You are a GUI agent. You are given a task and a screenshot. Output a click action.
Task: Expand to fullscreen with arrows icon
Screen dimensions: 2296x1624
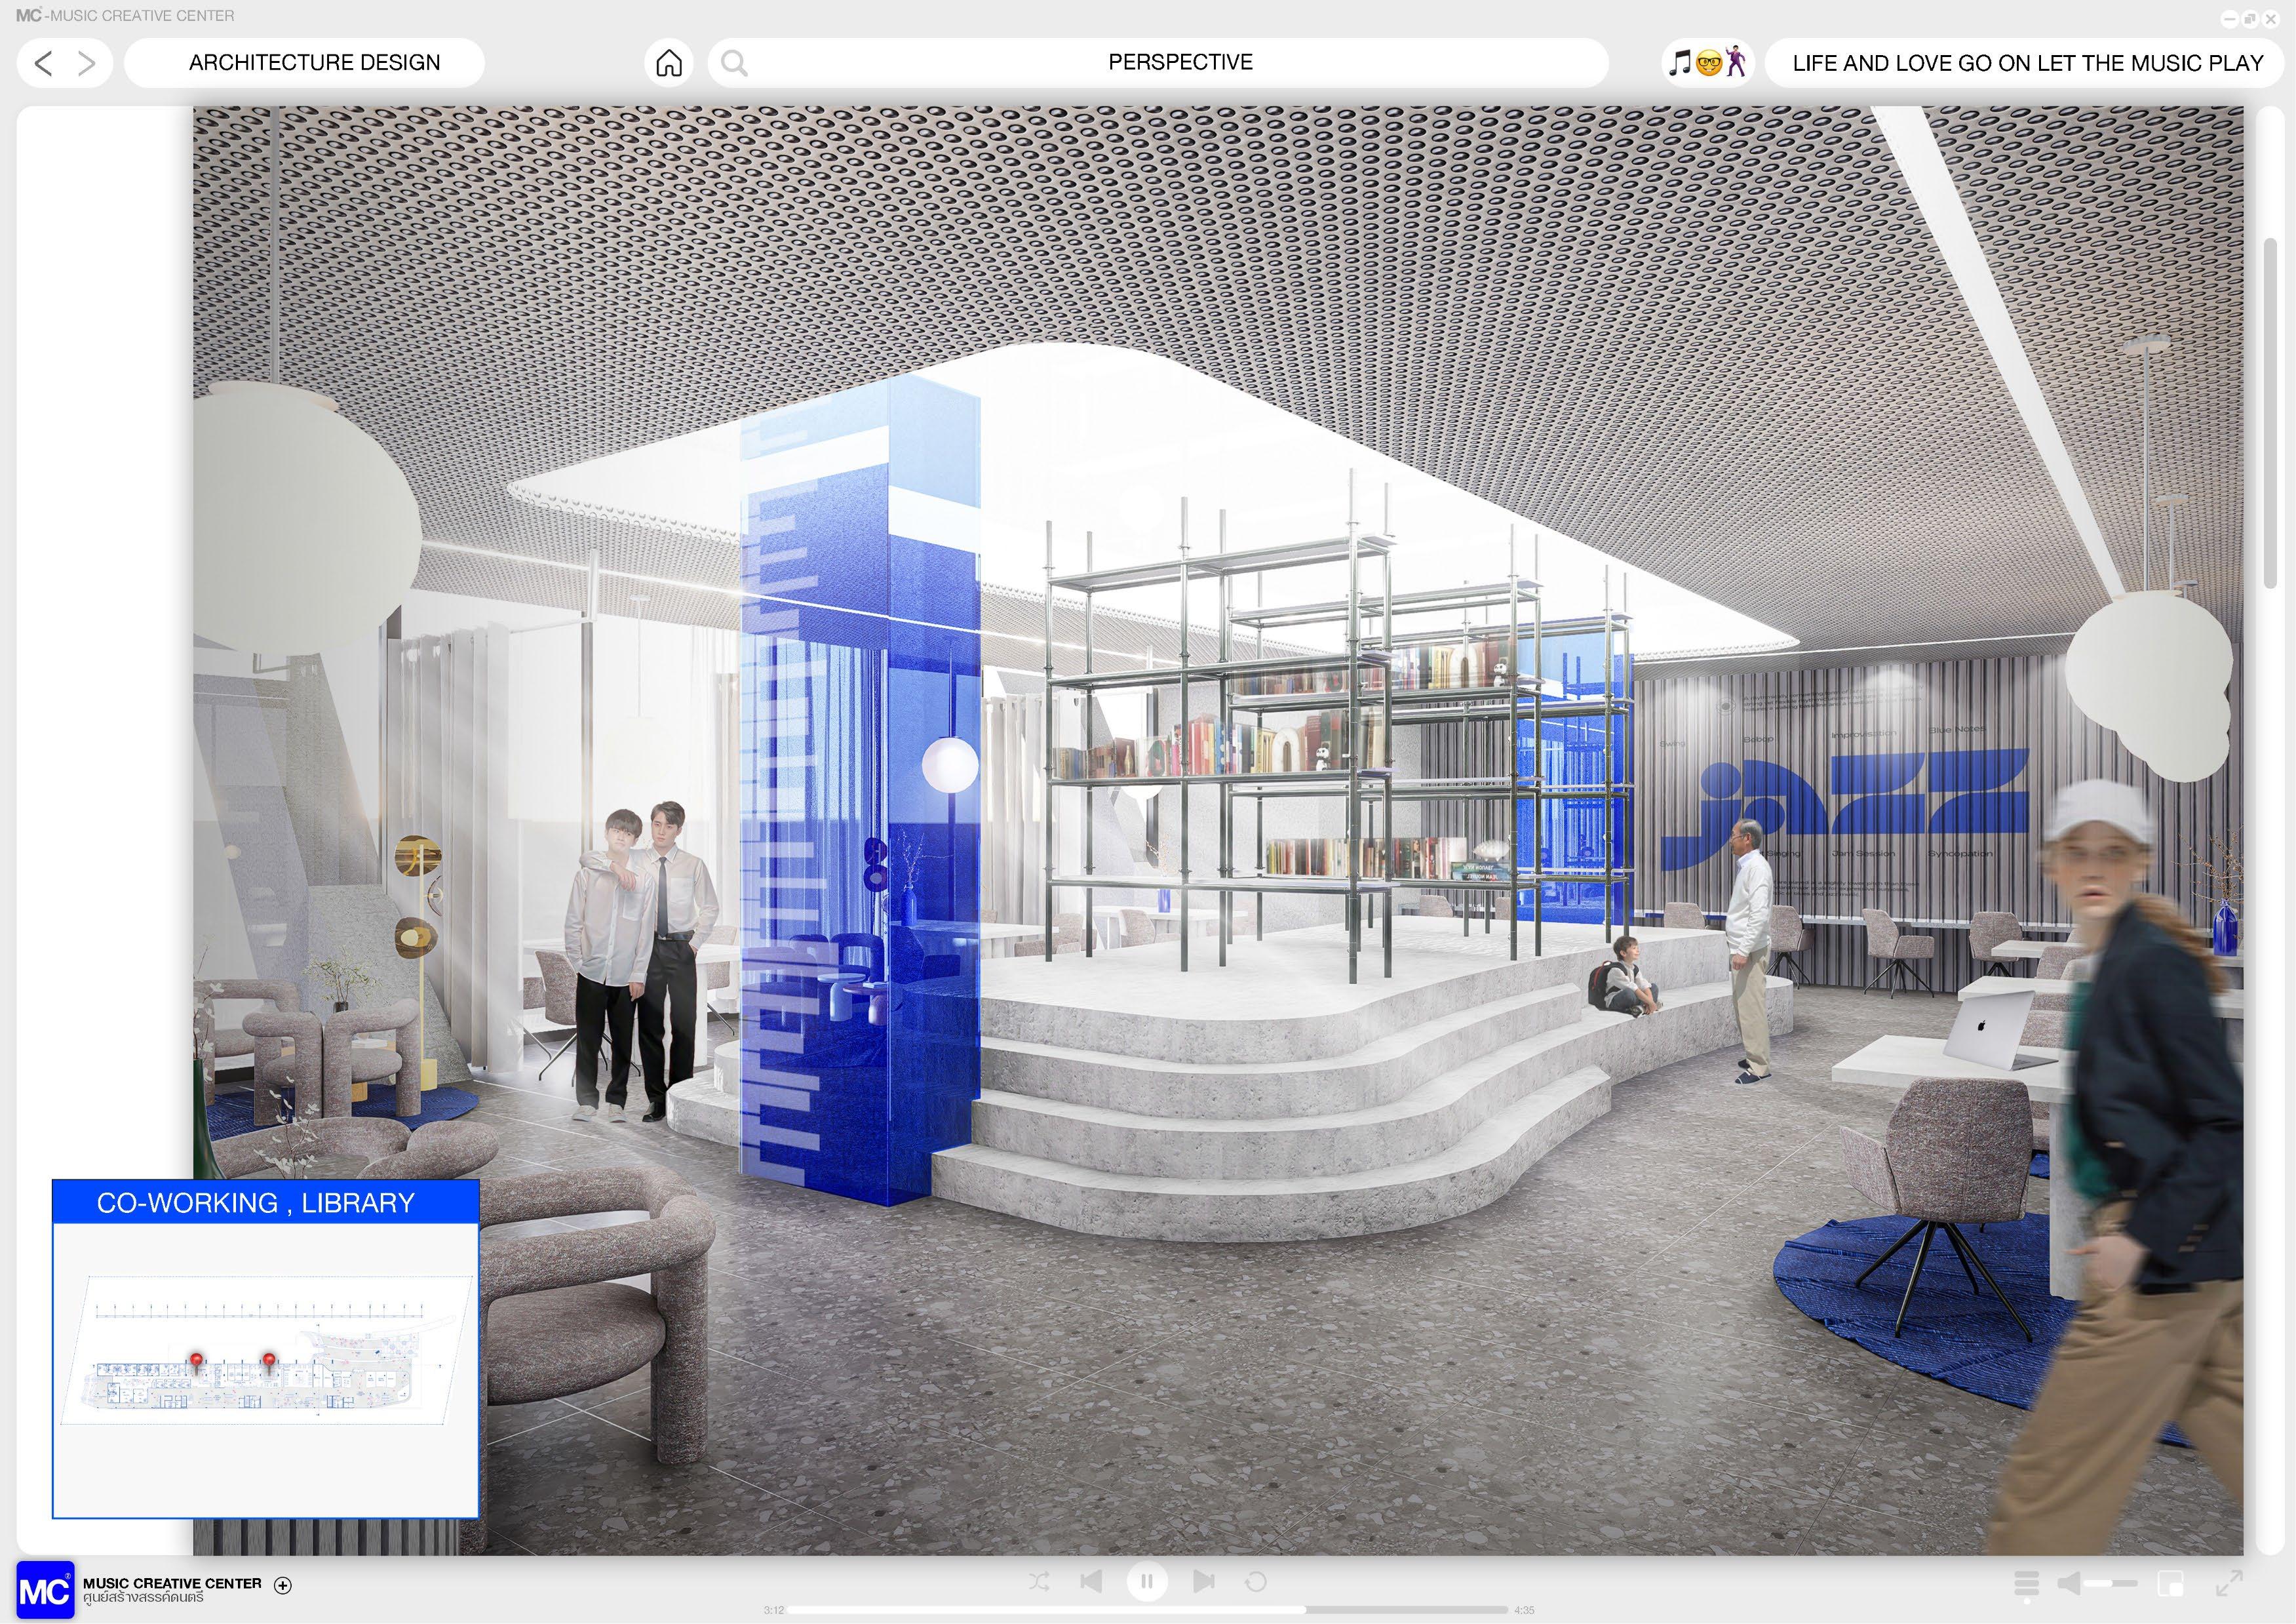tap(2229, 1583)
